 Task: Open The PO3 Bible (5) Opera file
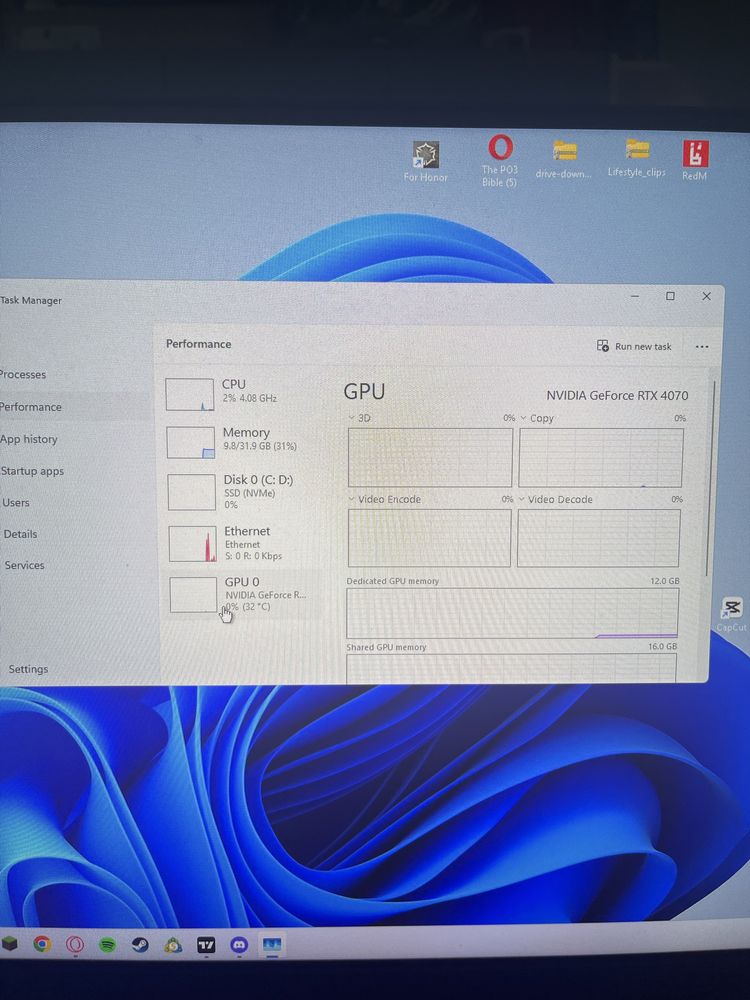[x=500, y=160]
